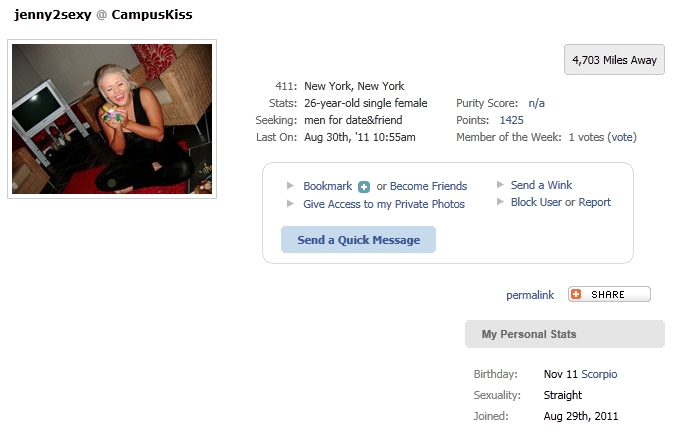
Task: Click the arrow bullet before Send a Wink
Action: [x=500, y=184]
